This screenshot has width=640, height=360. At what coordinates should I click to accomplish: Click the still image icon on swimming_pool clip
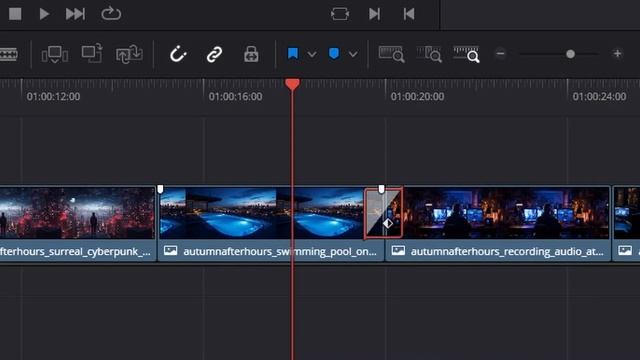point(171,251)
